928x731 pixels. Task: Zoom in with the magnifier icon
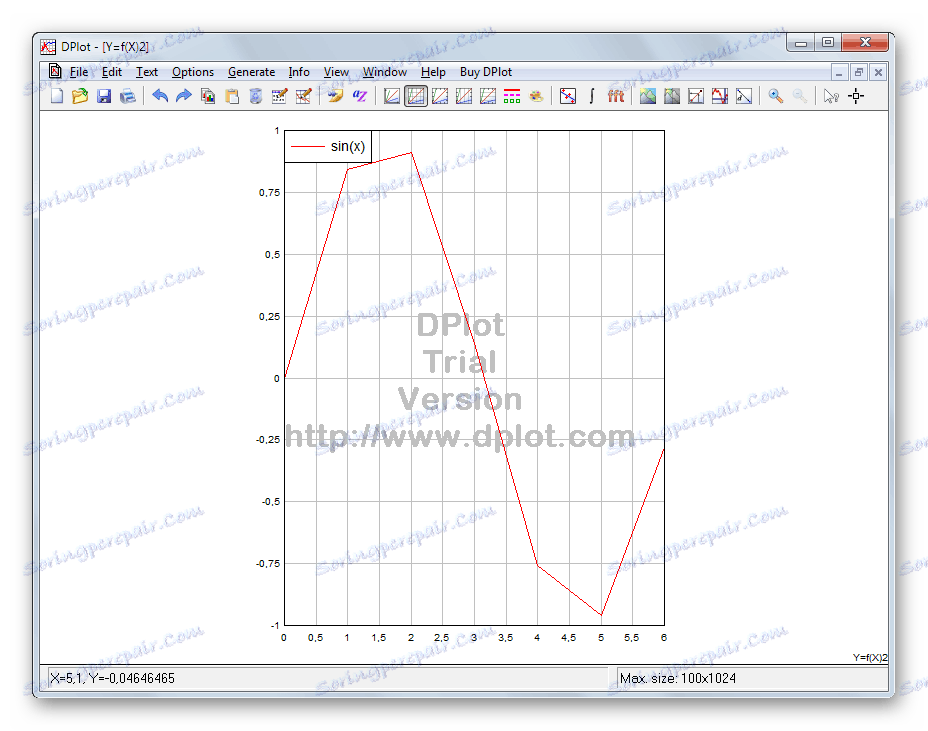(x=775, y=96)
